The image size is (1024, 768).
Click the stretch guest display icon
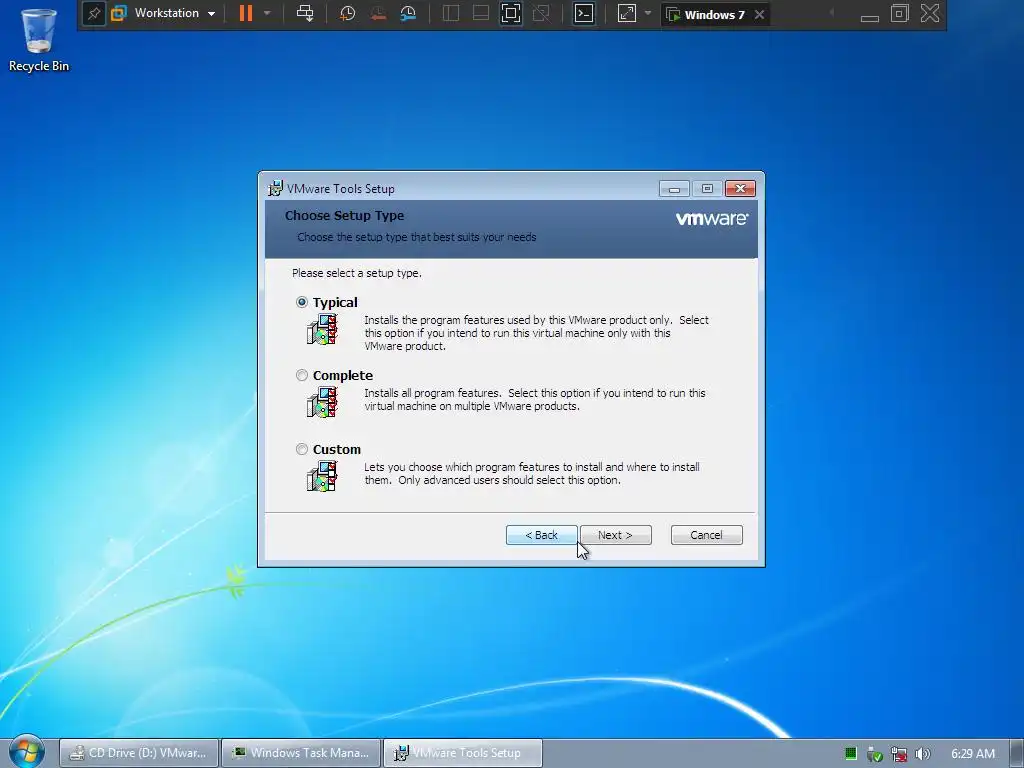point(626,13)
